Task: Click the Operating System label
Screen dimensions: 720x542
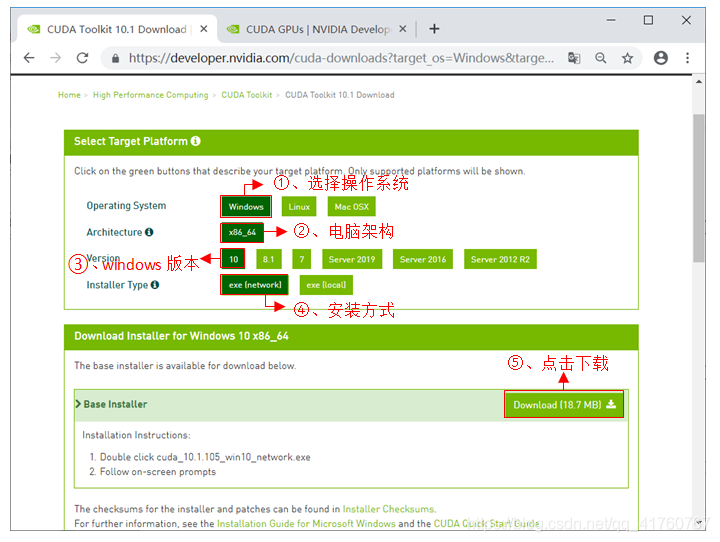Action: 126,206
